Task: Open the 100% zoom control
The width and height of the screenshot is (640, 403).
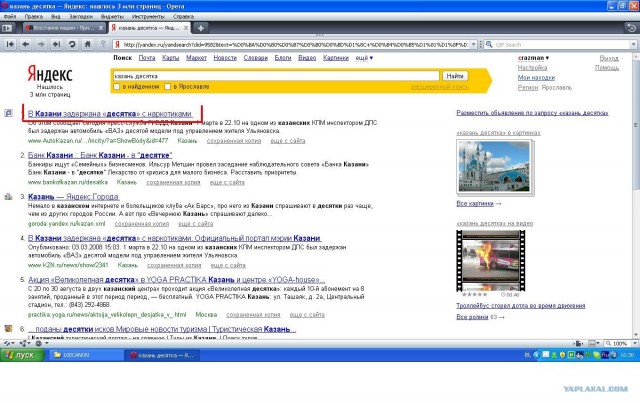Action: (x=620, y=343)
